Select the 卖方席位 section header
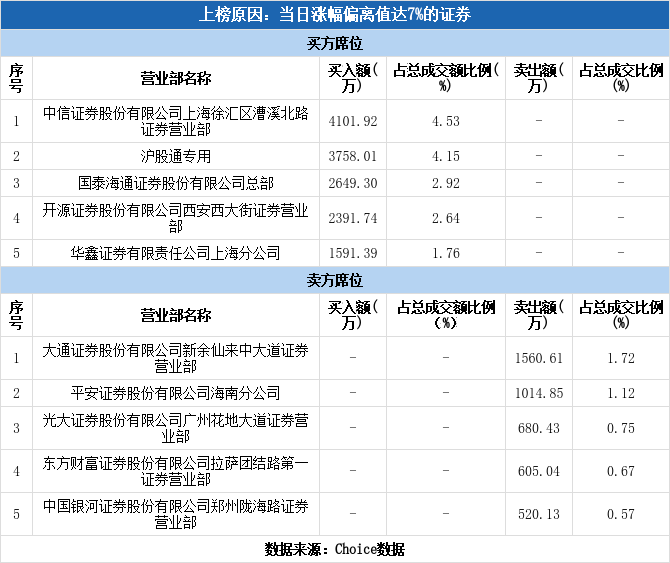 (335, 280)
